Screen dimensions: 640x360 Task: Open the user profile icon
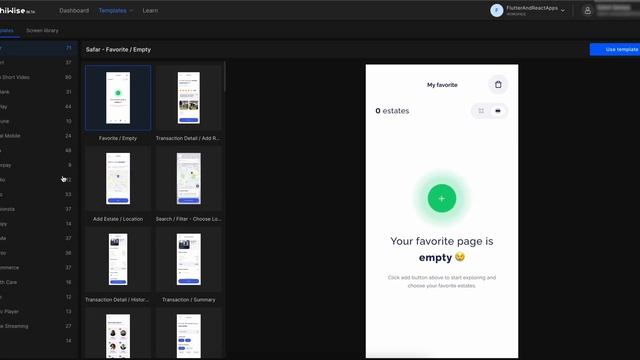coord(587,11)
